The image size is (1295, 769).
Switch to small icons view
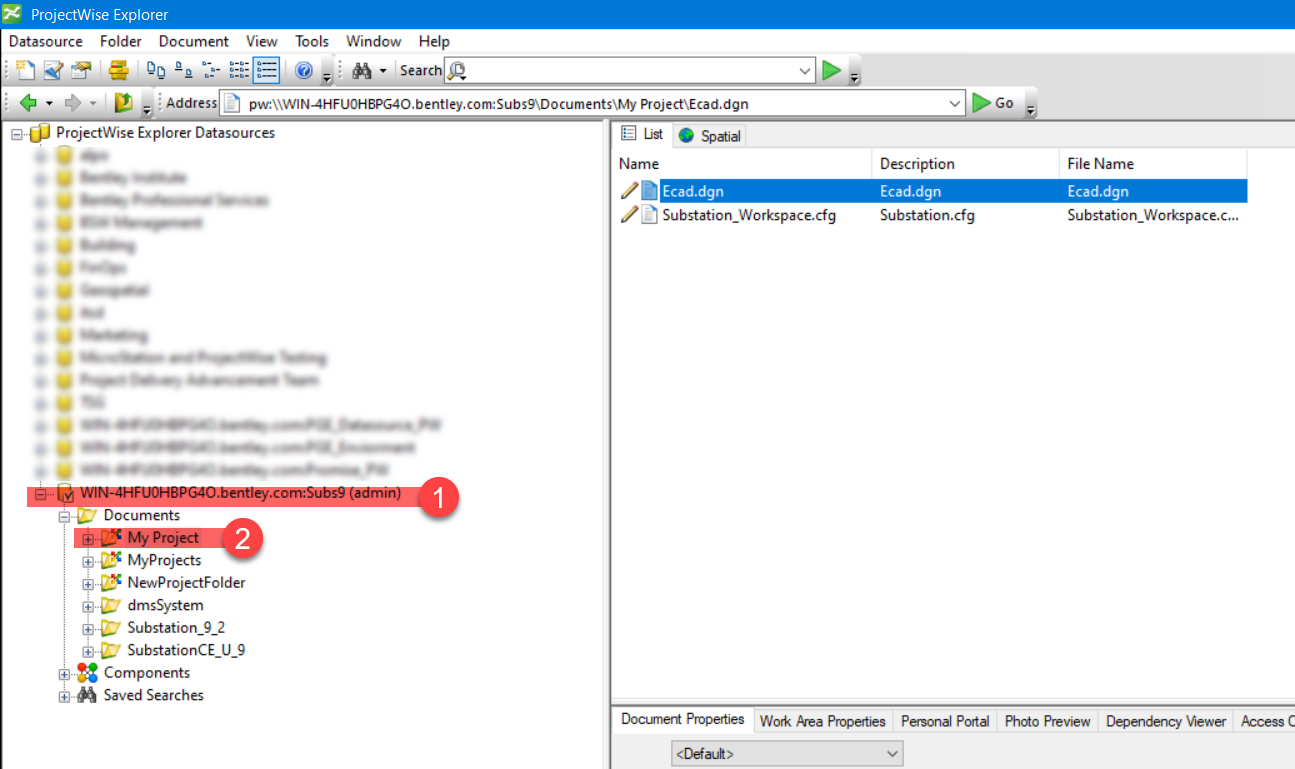tap(184, 70)
